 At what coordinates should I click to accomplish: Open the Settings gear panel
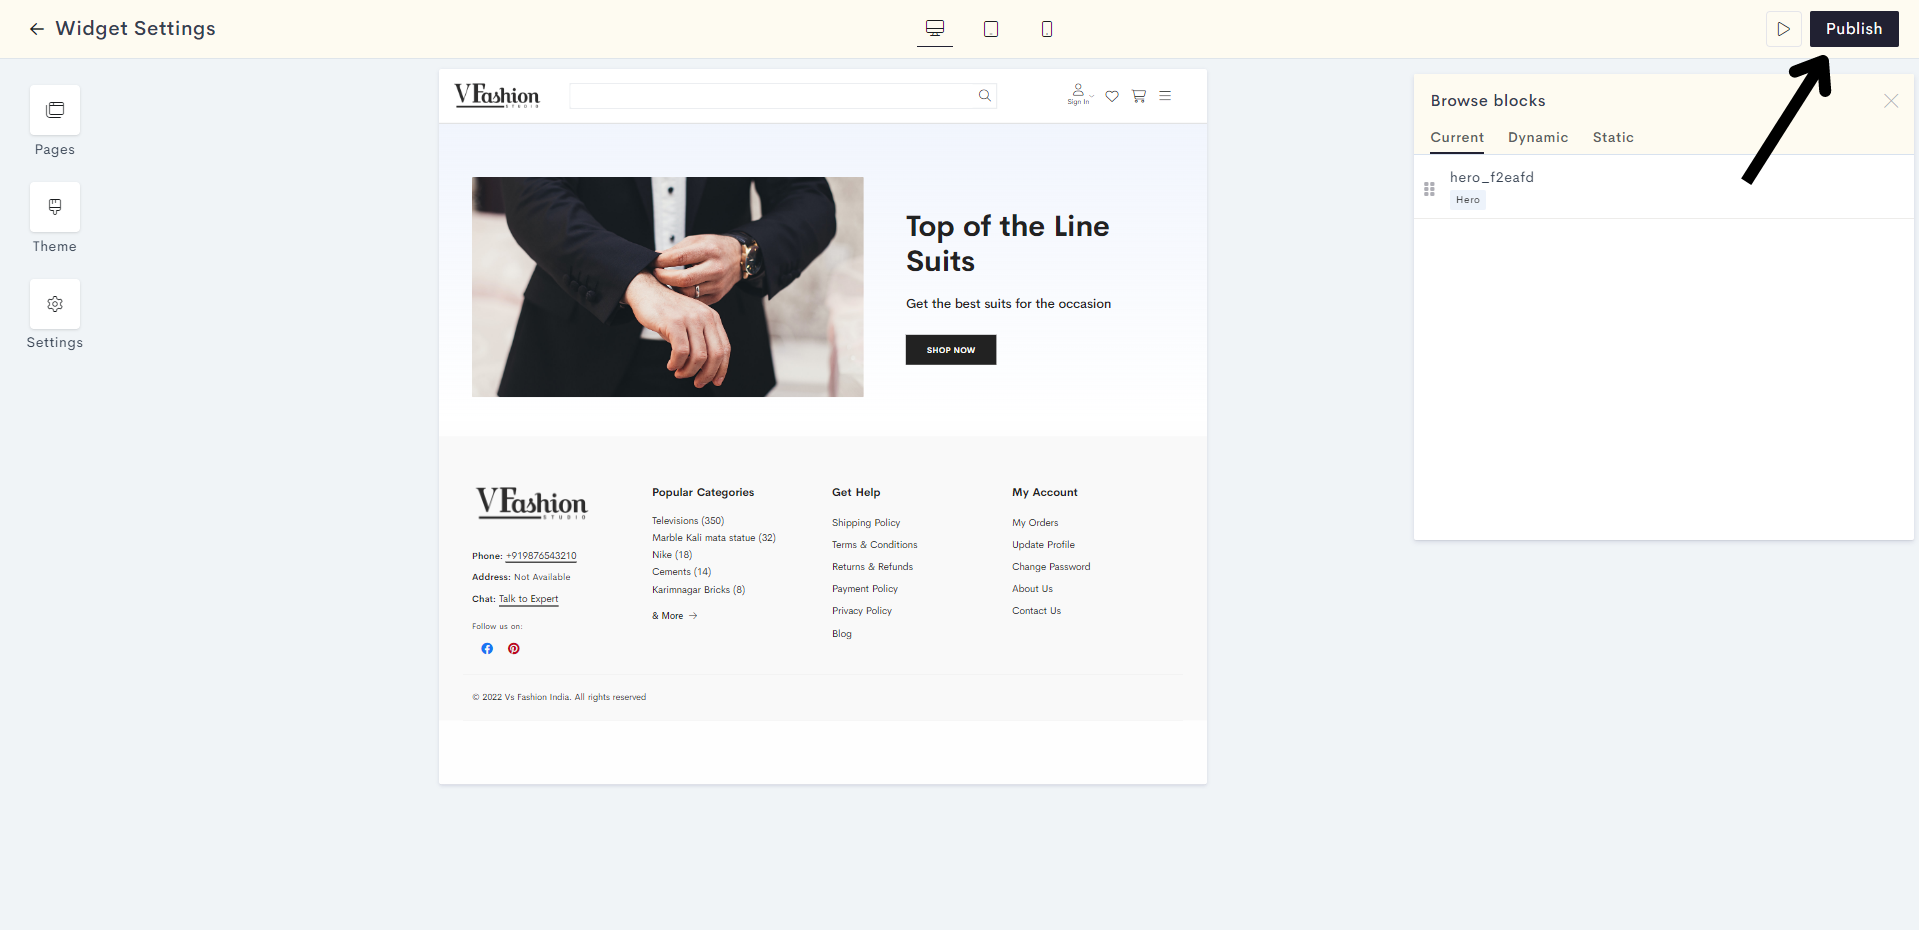coord(55,304)
